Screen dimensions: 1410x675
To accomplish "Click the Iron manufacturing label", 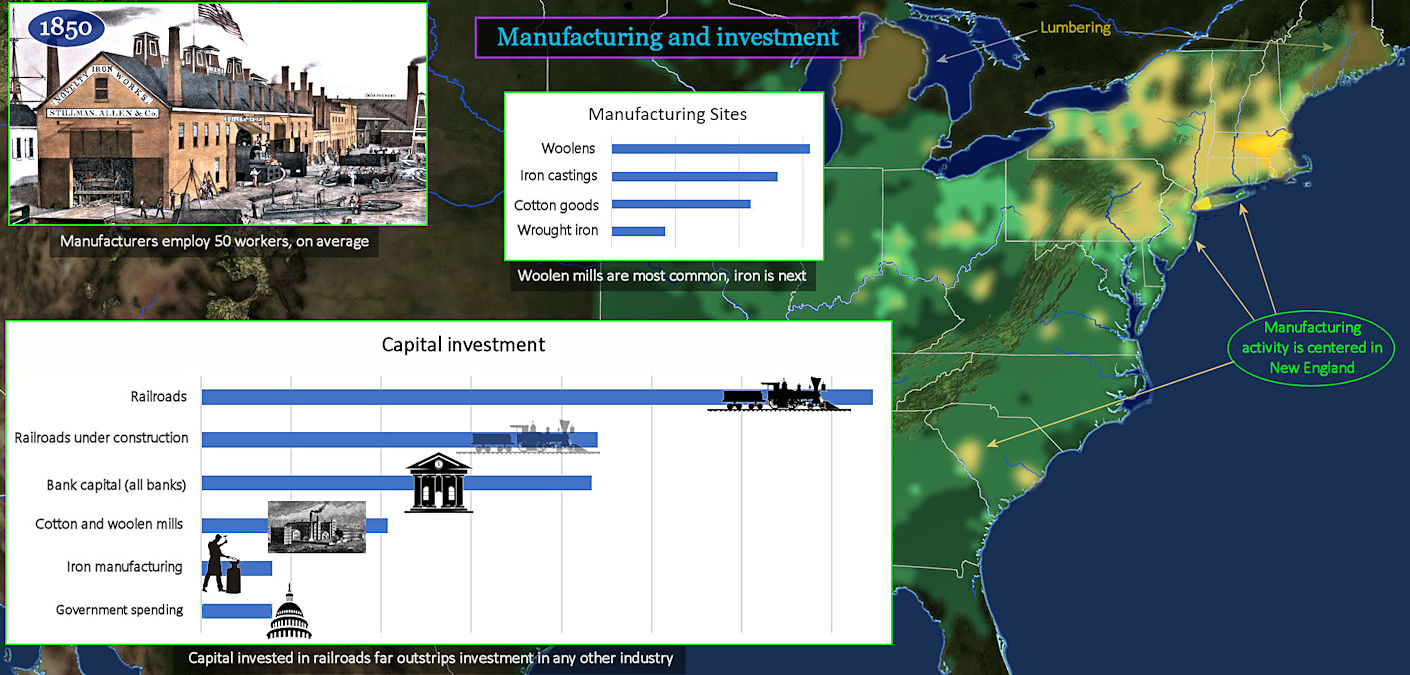I will pyautogui.click(x=125, y=567).
